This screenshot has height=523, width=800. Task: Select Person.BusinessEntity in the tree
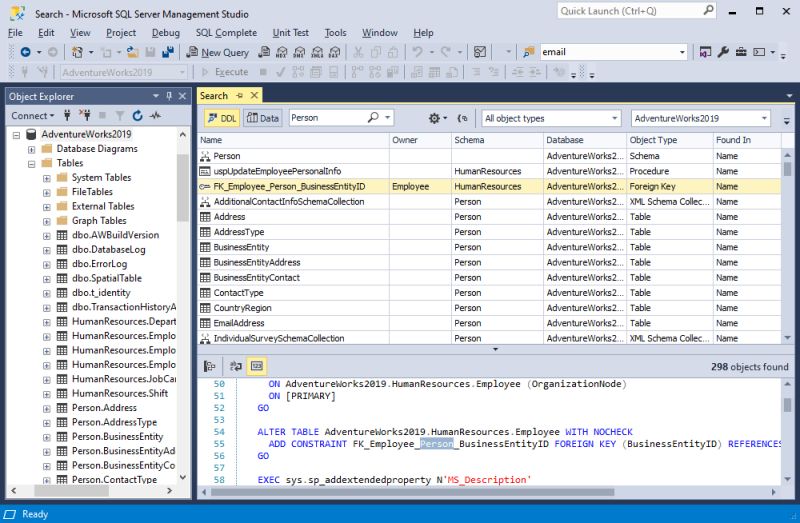117,437
